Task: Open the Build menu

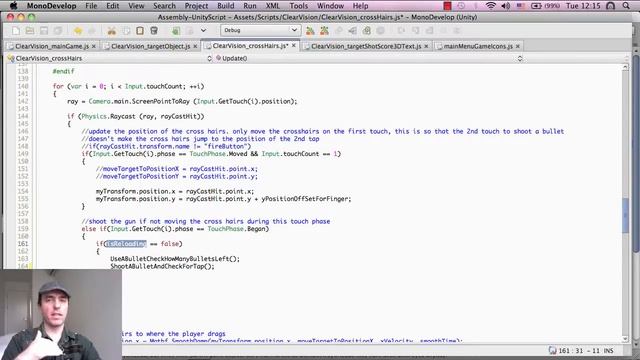Action: click(226, 6)
